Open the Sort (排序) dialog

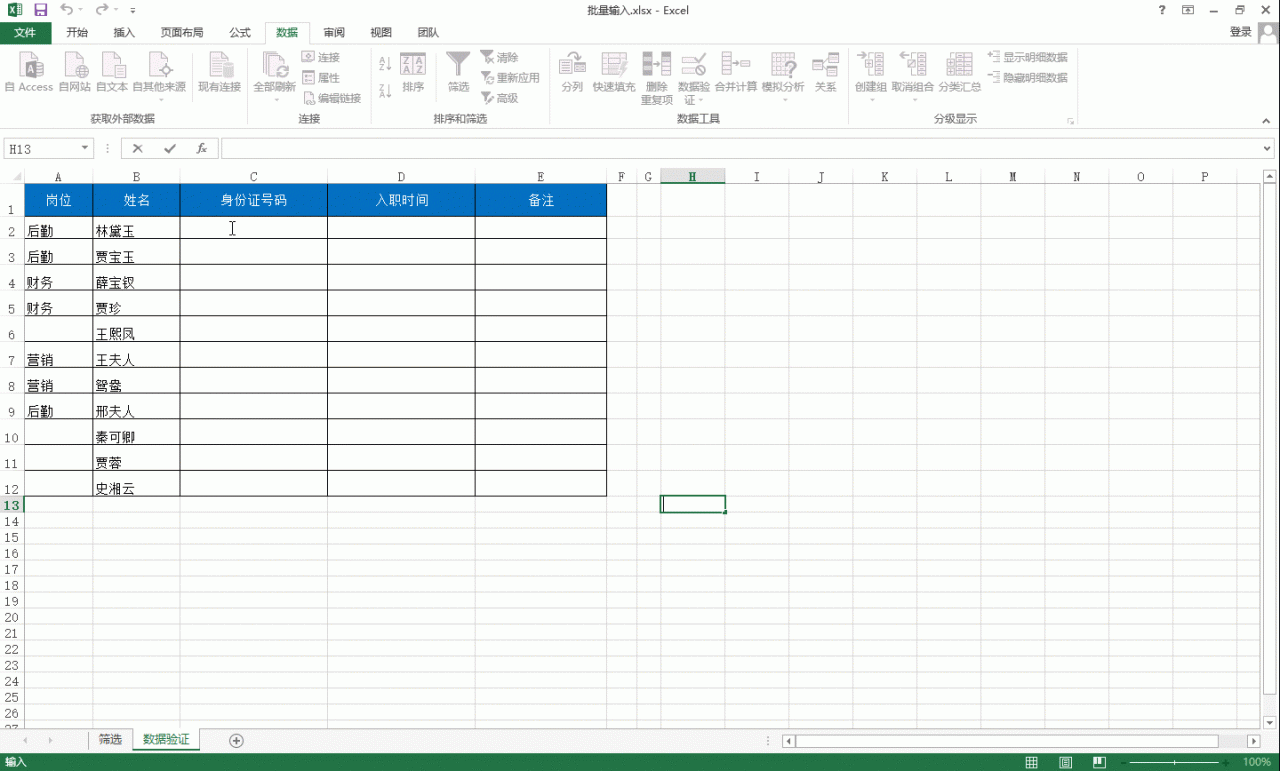pyautogui.click(x=413, y=73)
